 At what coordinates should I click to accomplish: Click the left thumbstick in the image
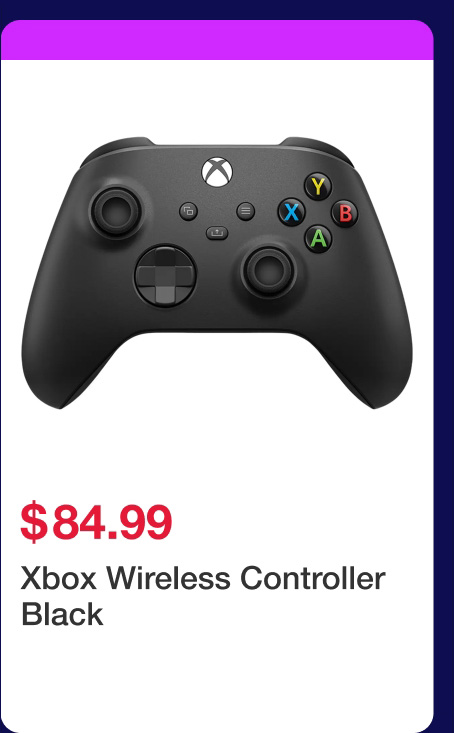click(x=115, y=212)
